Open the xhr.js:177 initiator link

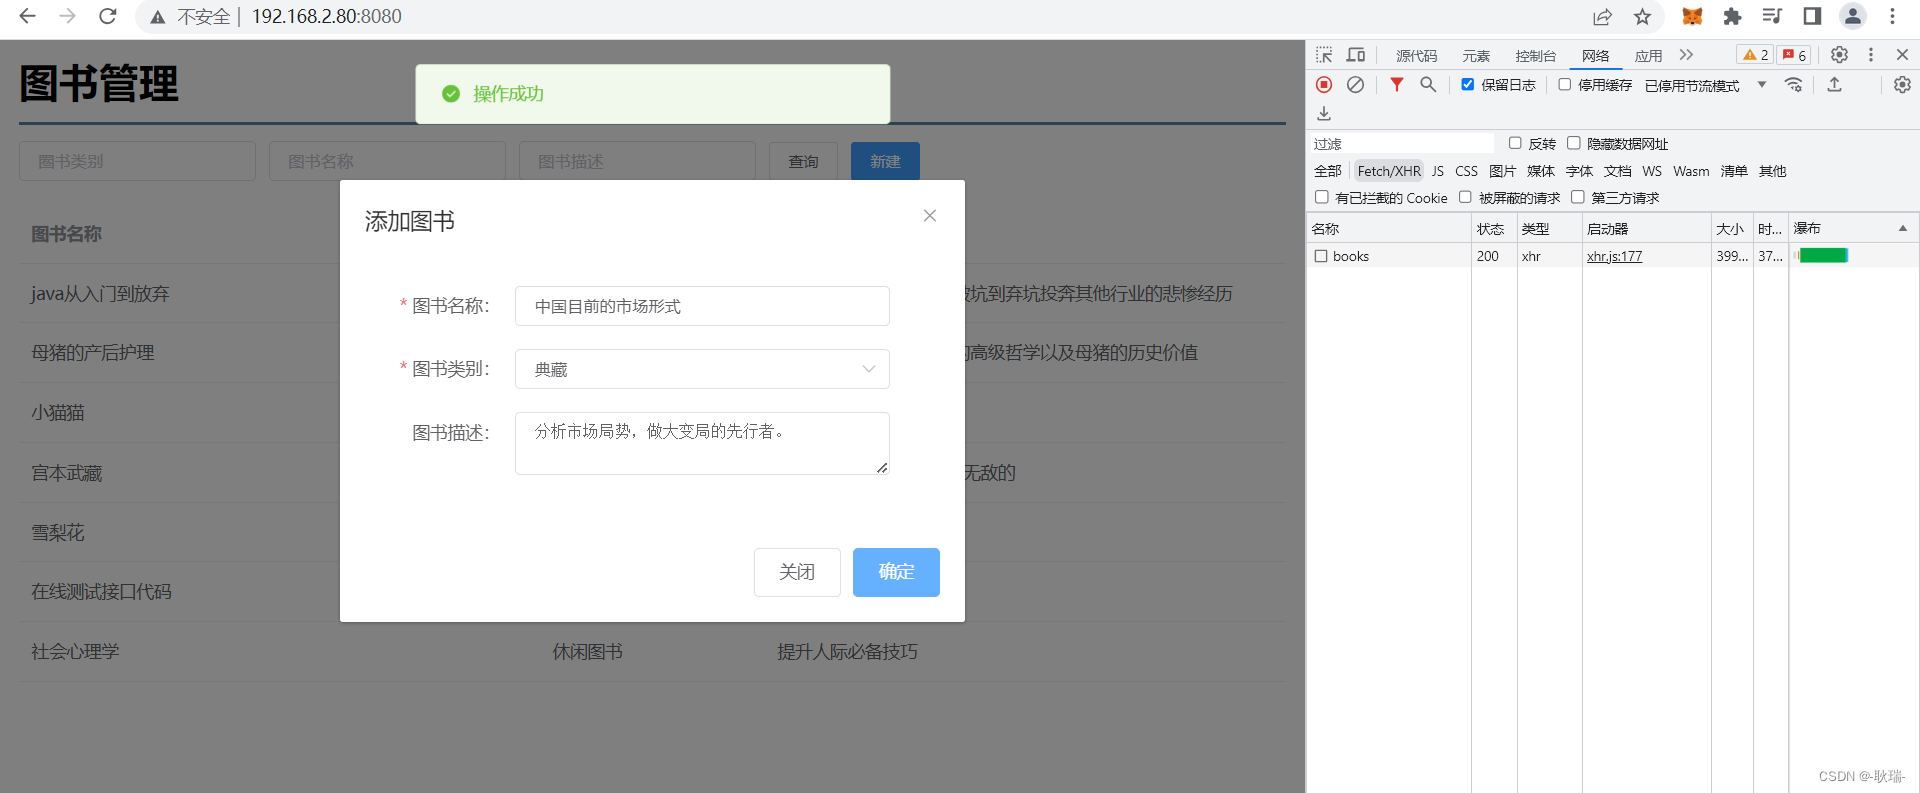pos(1614,256)
